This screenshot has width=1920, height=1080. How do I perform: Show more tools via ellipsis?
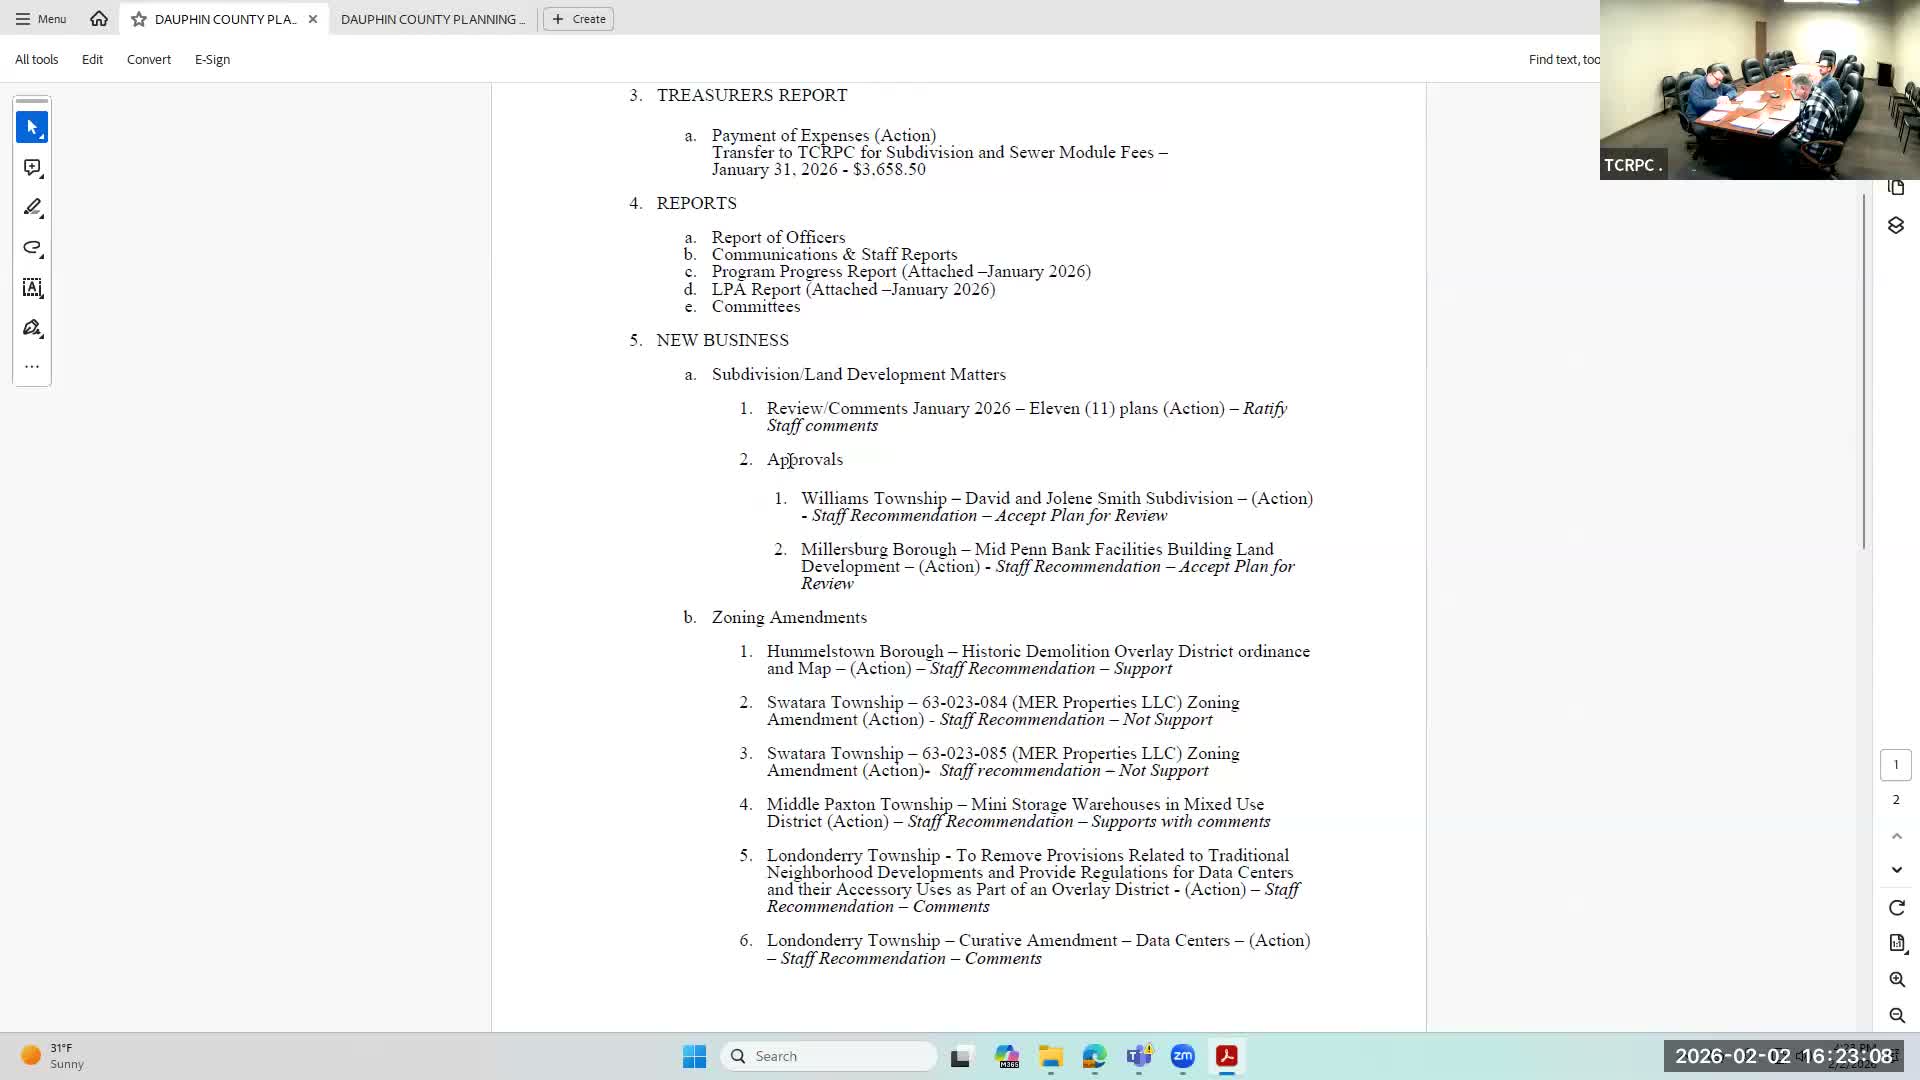(x=32, y=366)
